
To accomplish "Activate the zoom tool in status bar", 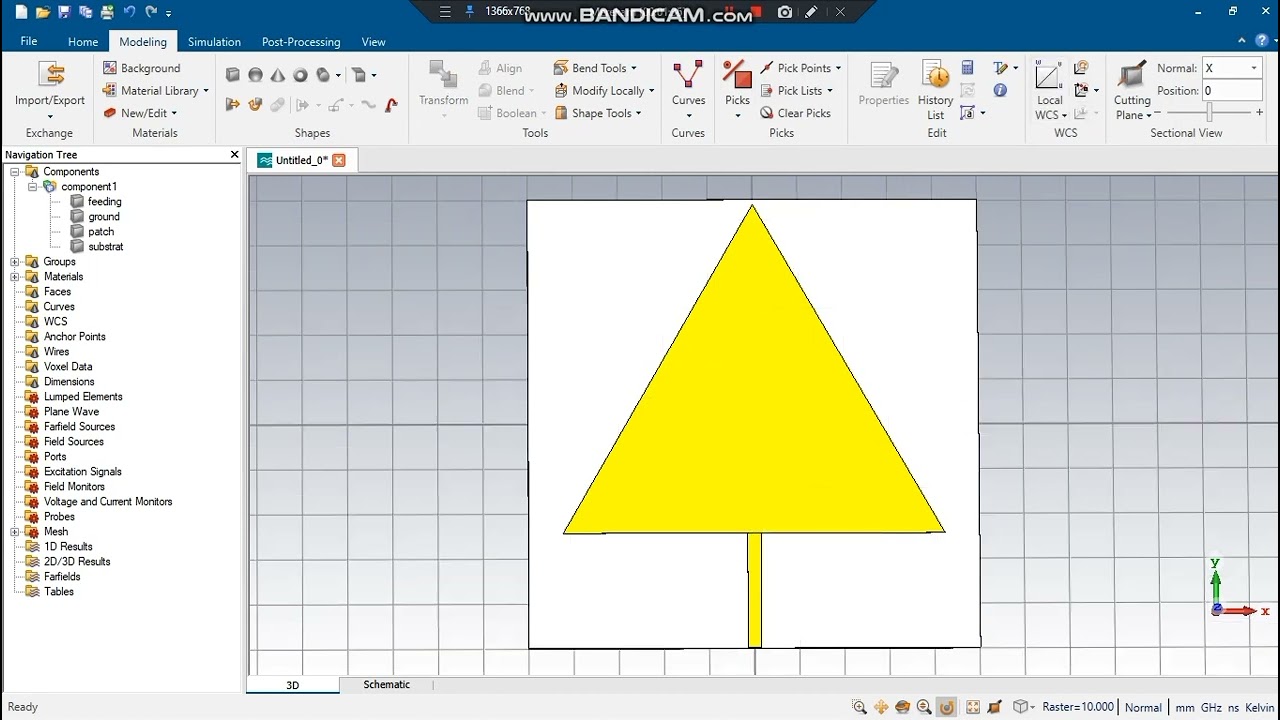I will pyautogui.click(x=859, y=707).
